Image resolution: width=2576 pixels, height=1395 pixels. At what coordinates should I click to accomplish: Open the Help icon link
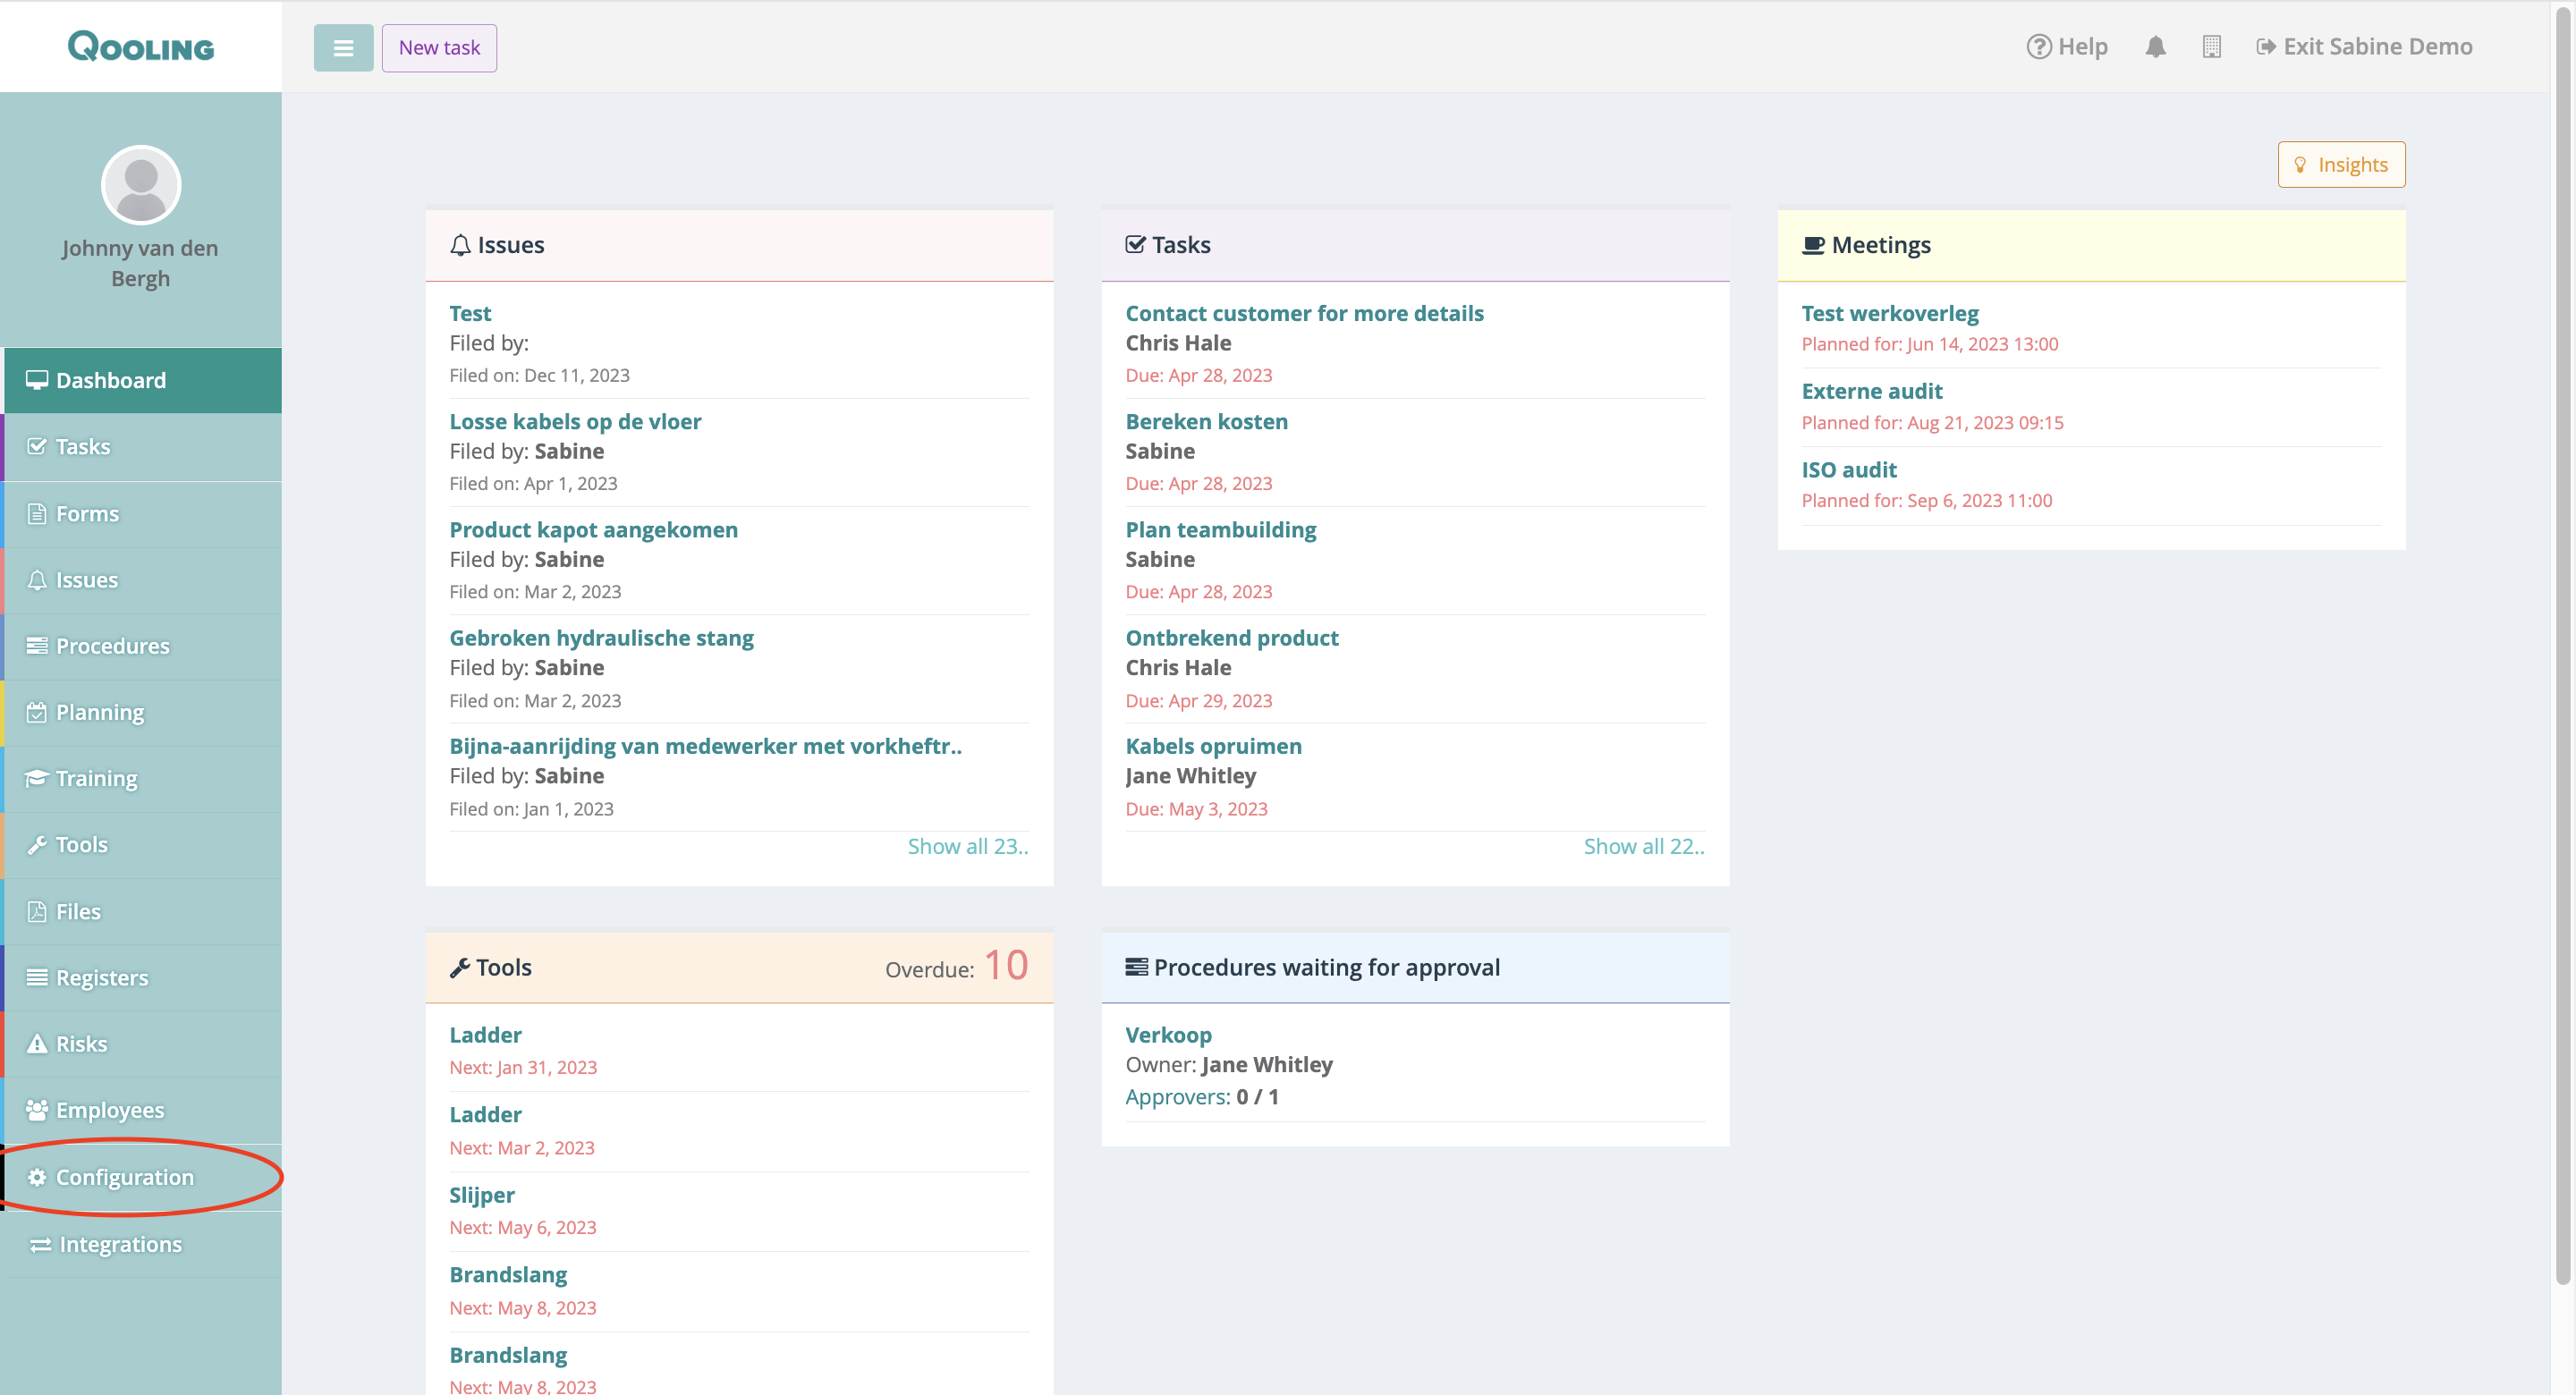pyautogui.click(x=2039, y=47)
